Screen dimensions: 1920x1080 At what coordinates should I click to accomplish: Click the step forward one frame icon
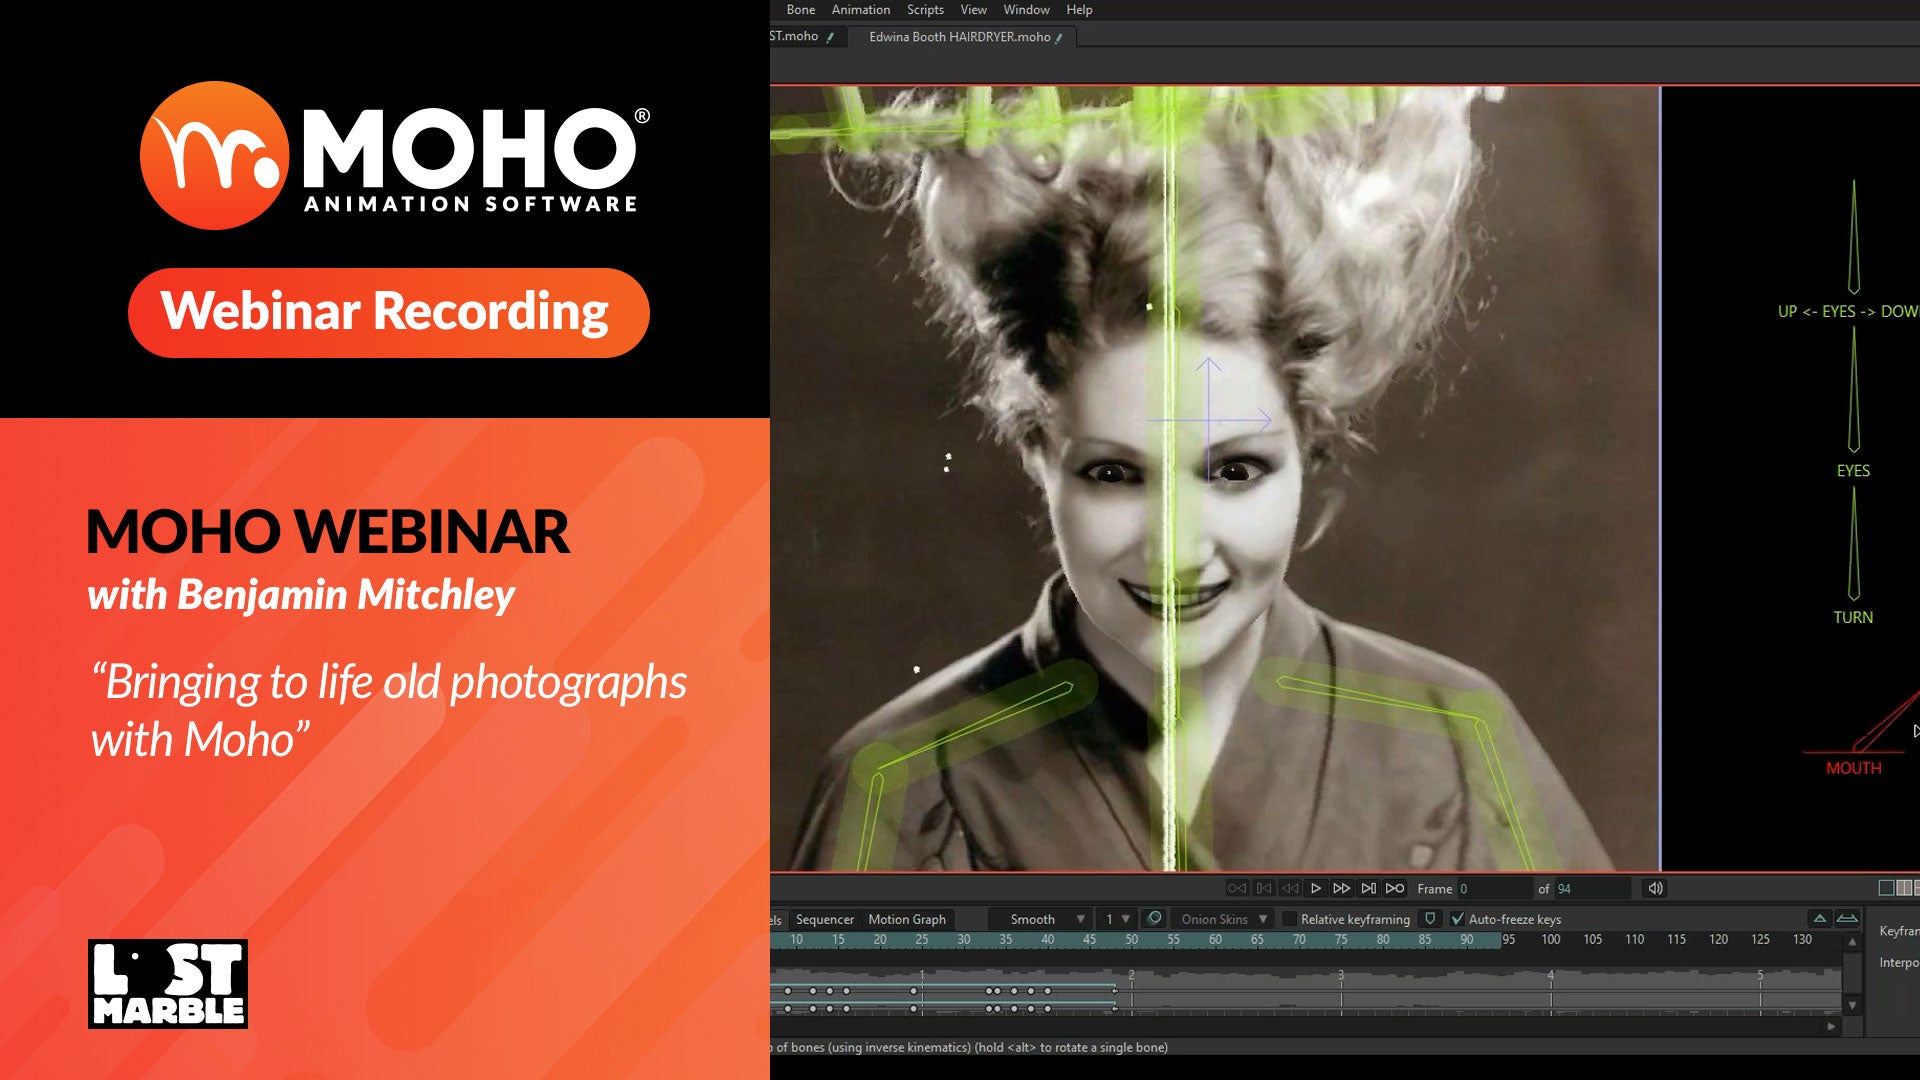pyautogui.click(x=1342, y=888)
